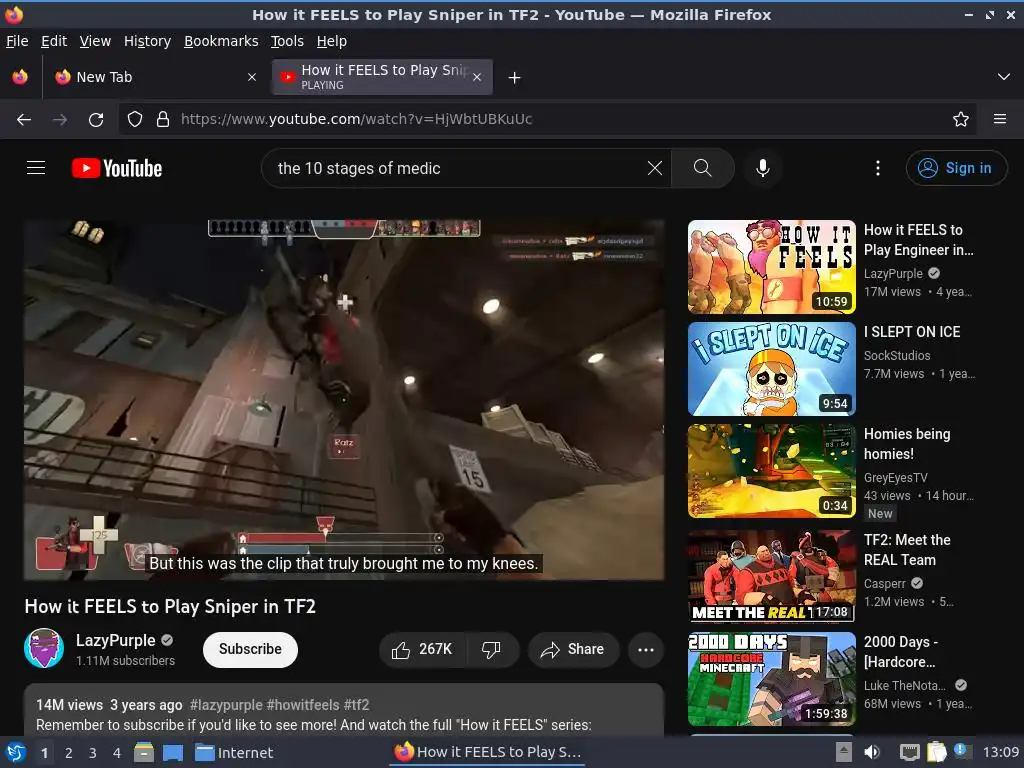This screenshot has height=768, width=1024.
Task: Click the video player to pause
Action: point(344,400)
